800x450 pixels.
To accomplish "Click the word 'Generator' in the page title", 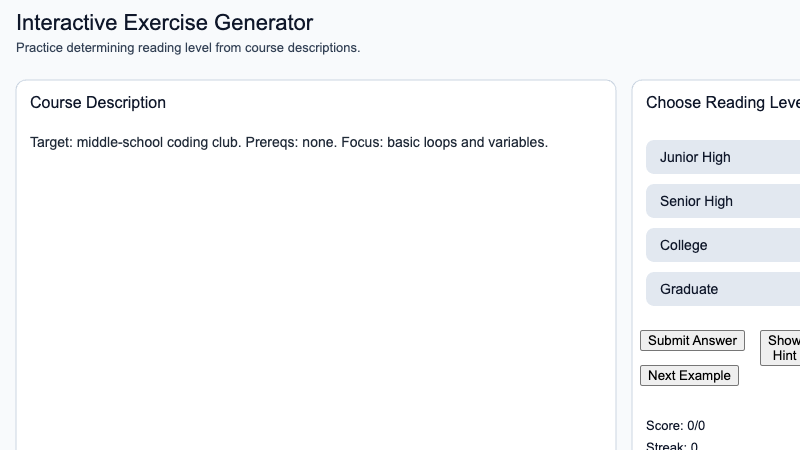I will pyautogui.click(x=262, y=22).
